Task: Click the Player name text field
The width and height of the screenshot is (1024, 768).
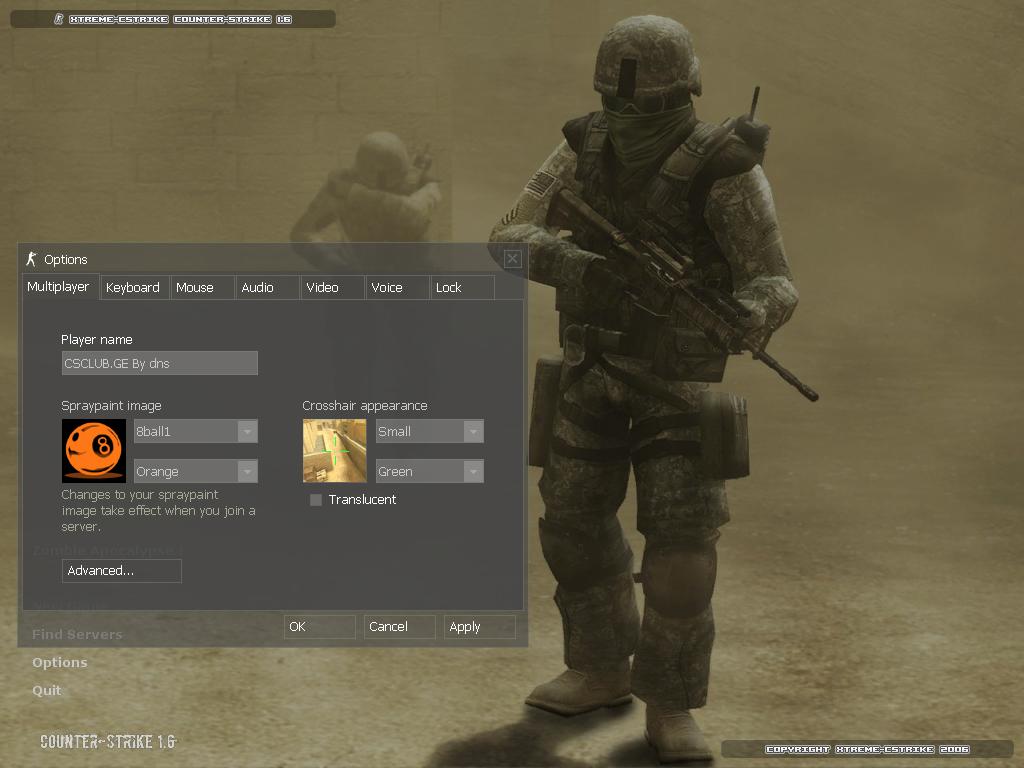Action: [x=160, y=363]
